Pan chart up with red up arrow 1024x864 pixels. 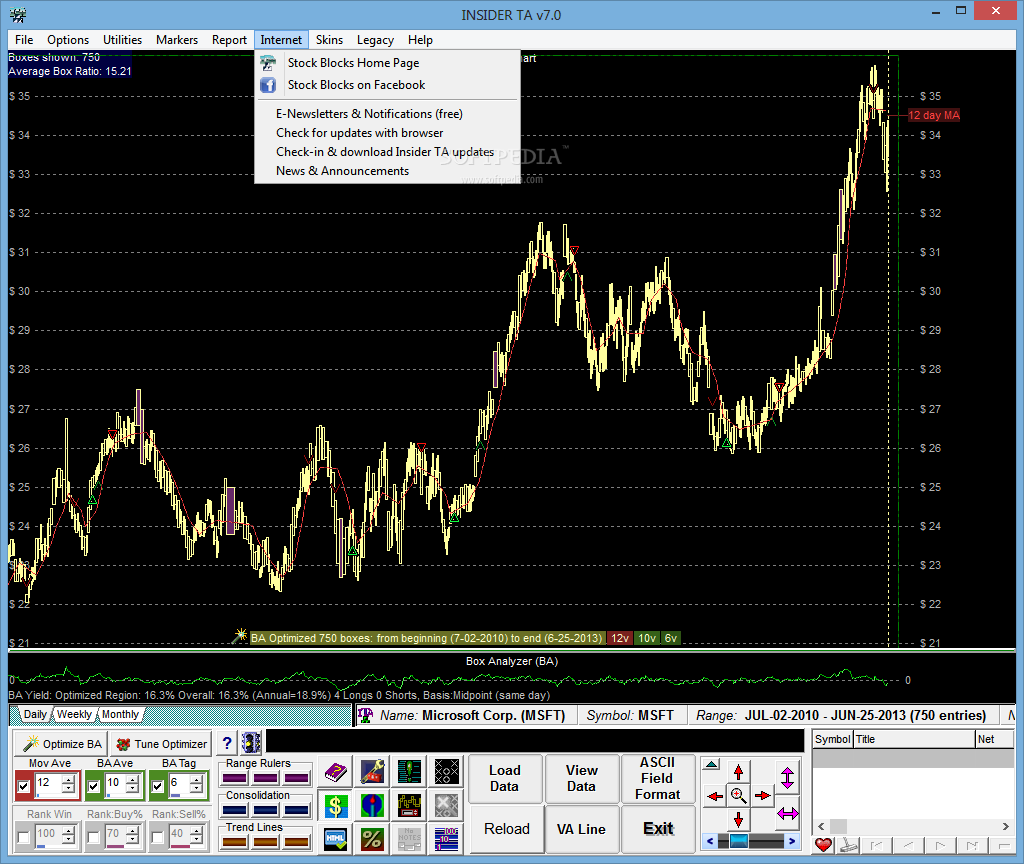click(x=739, y=772)
